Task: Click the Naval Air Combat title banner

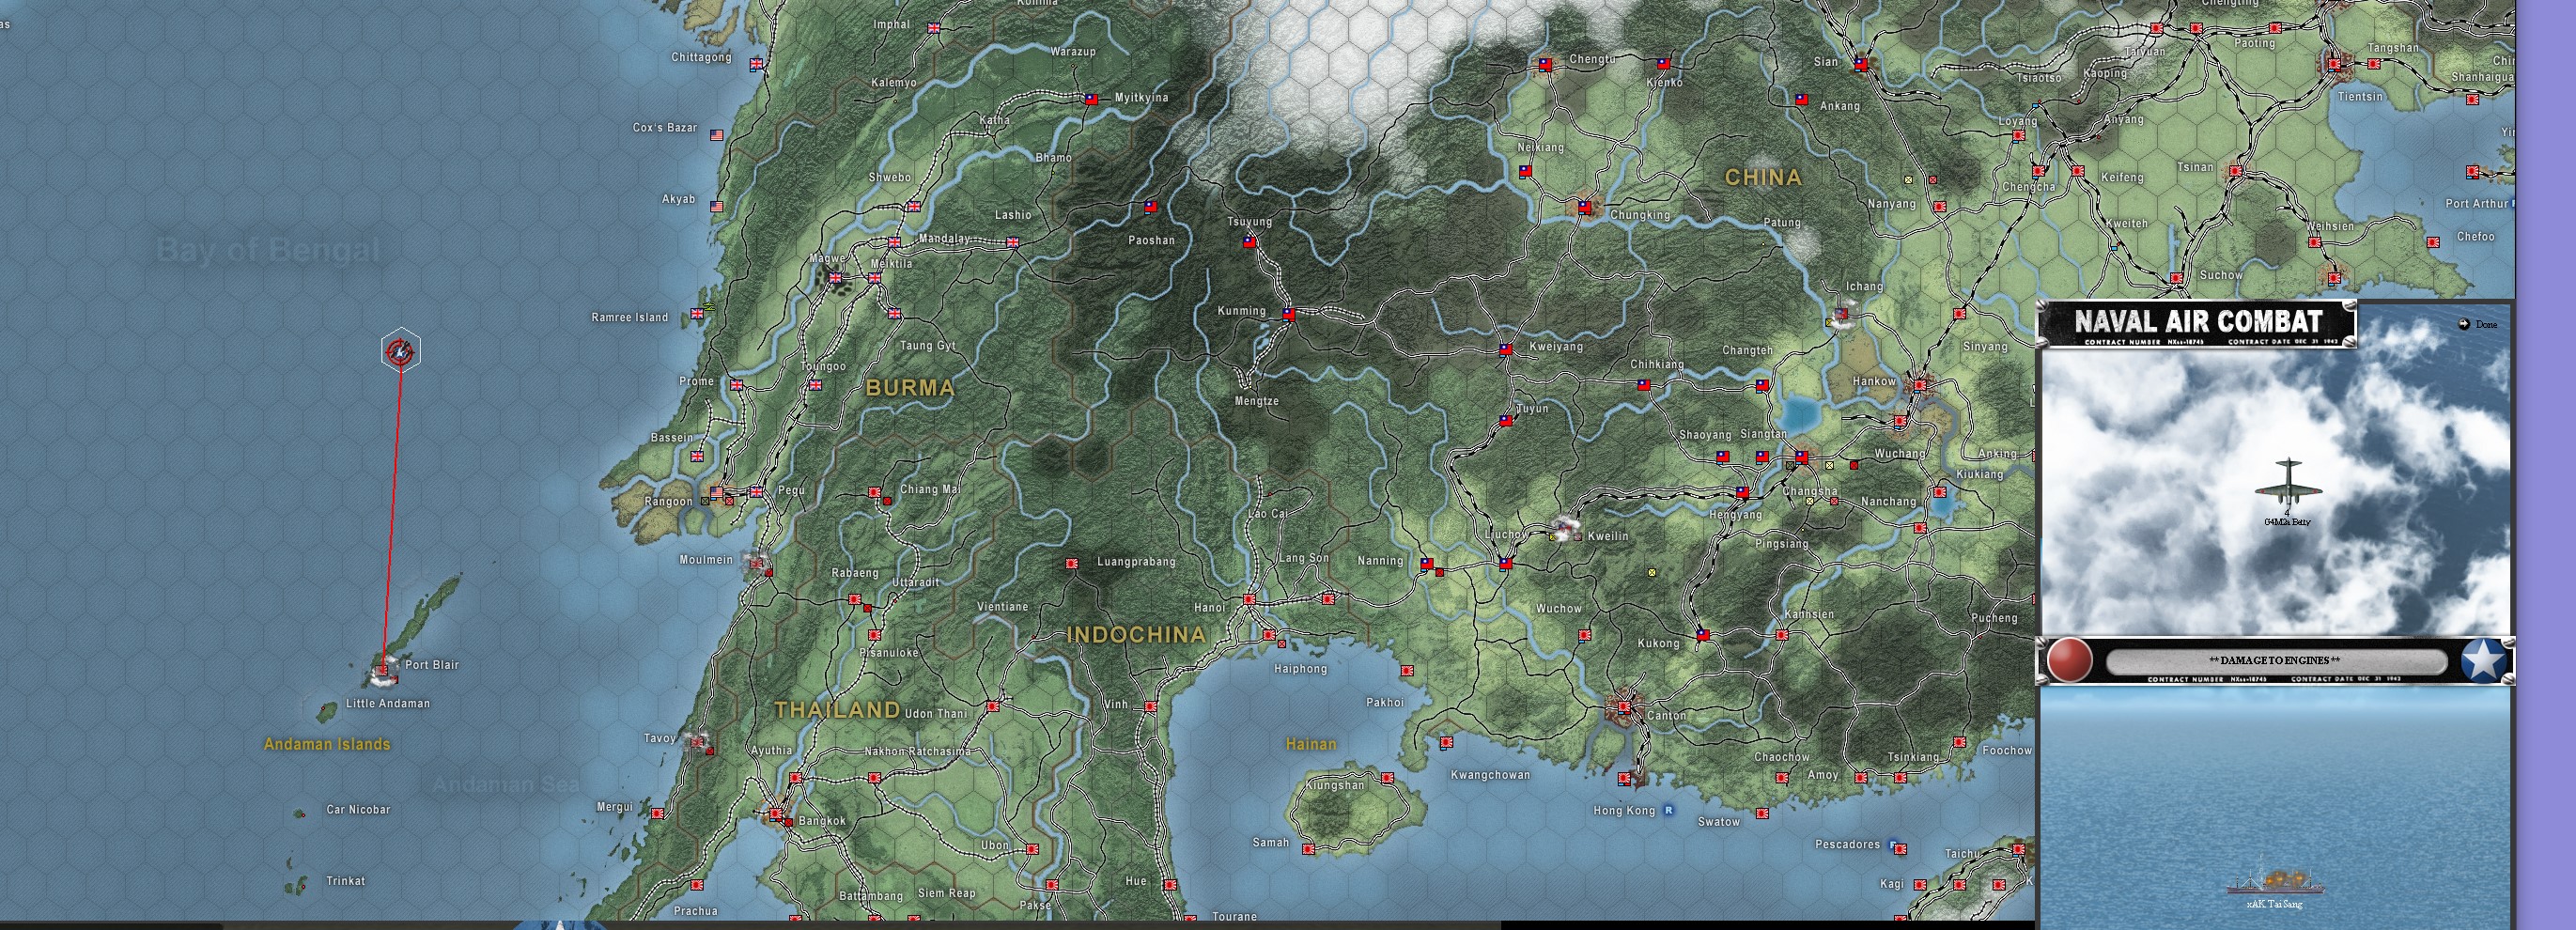Action: coord(2197,323)
